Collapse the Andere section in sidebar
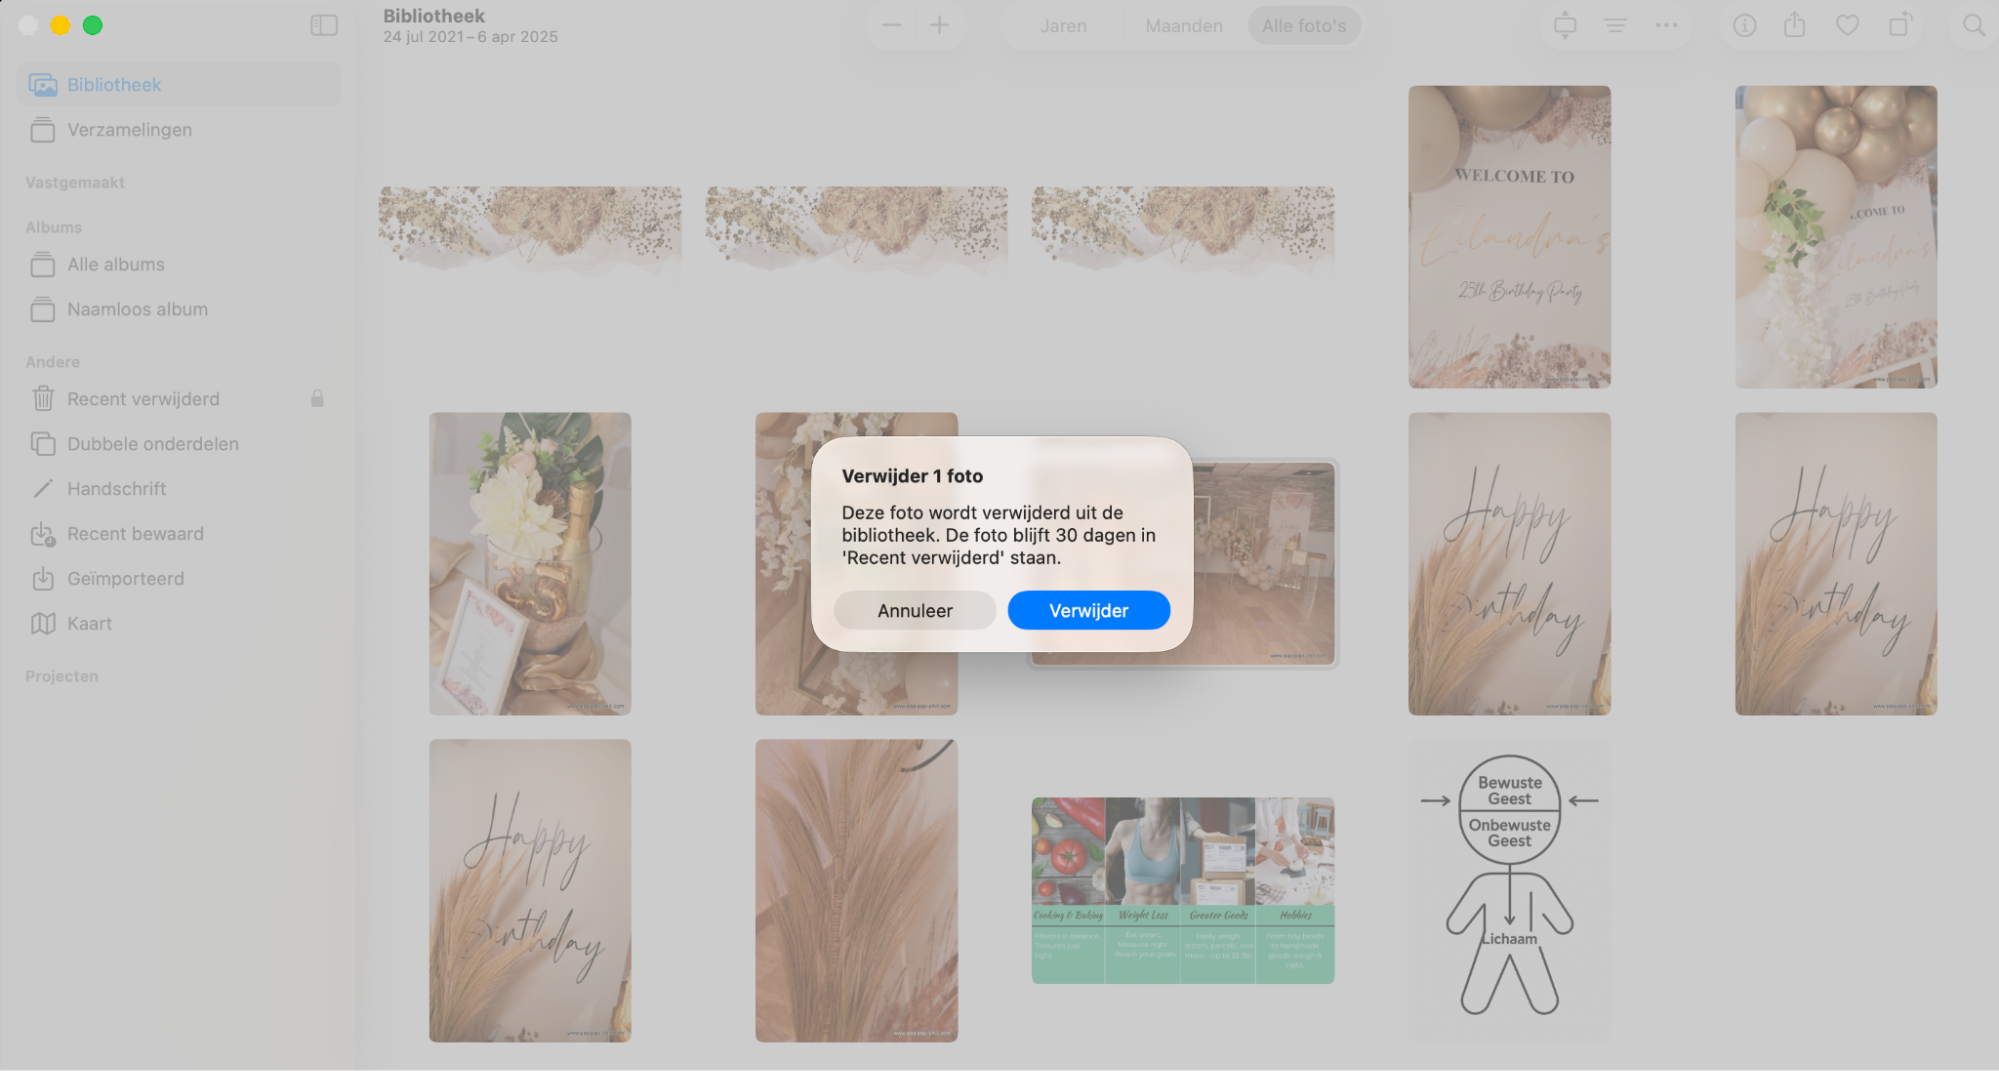Viewport: 1999px width, 1071px height. pos(51,361)
